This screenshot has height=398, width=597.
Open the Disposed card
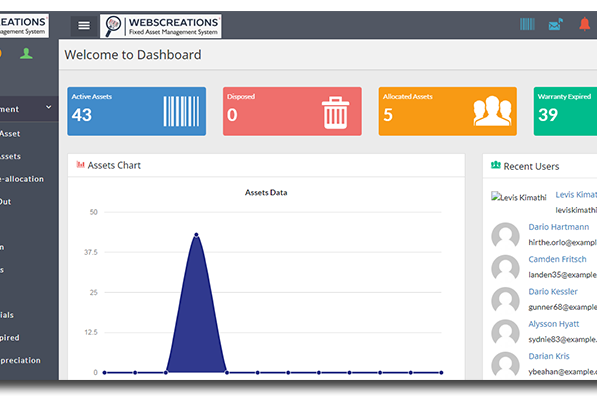[x=292, y=111]
